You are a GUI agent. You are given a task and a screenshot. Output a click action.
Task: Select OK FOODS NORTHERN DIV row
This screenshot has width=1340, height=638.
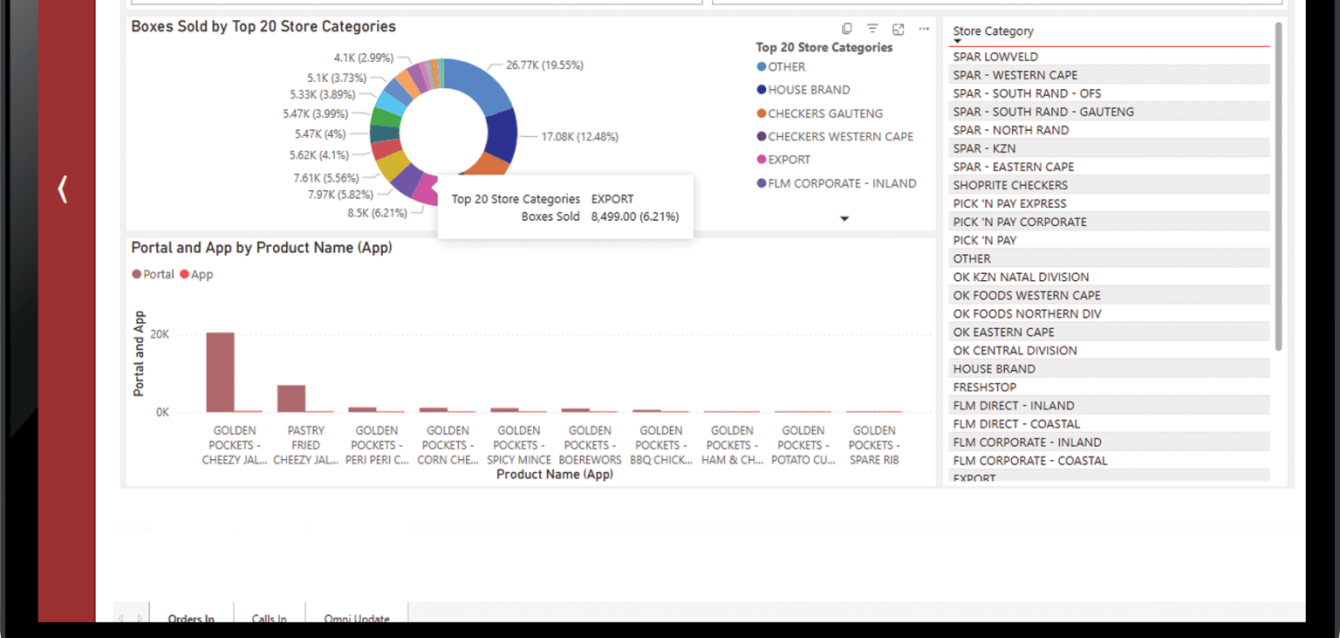click(1109, 313)
